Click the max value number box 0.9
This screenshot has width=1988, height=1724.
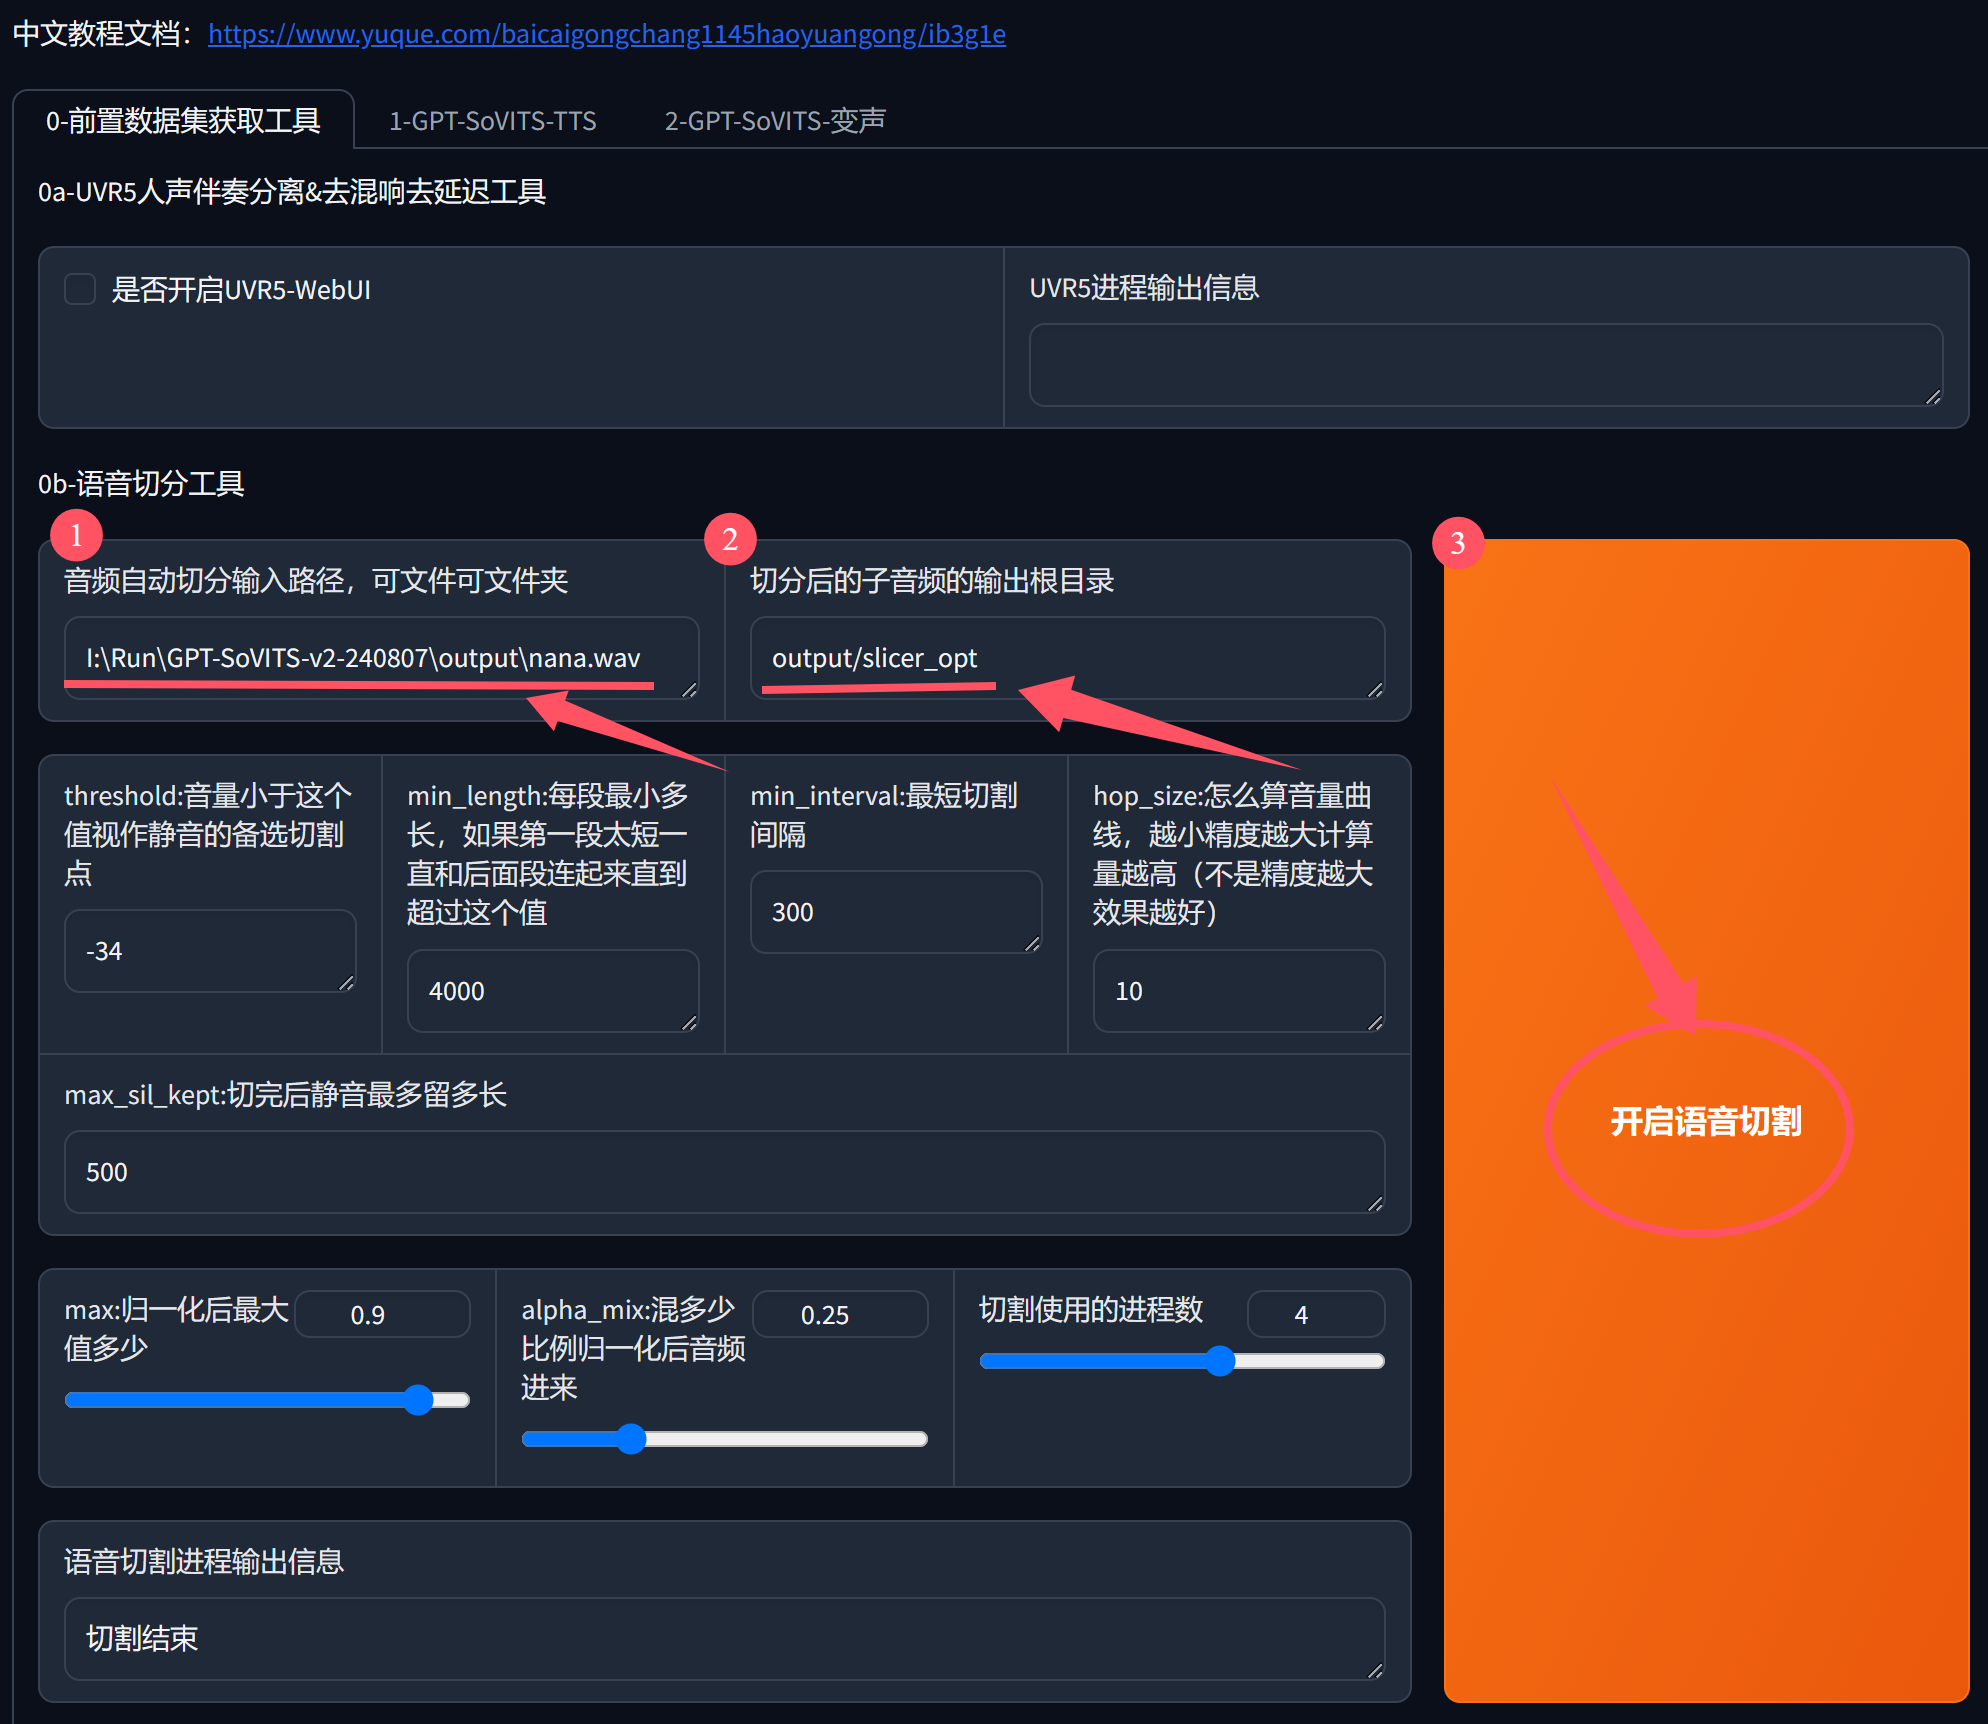point(382,1314)
